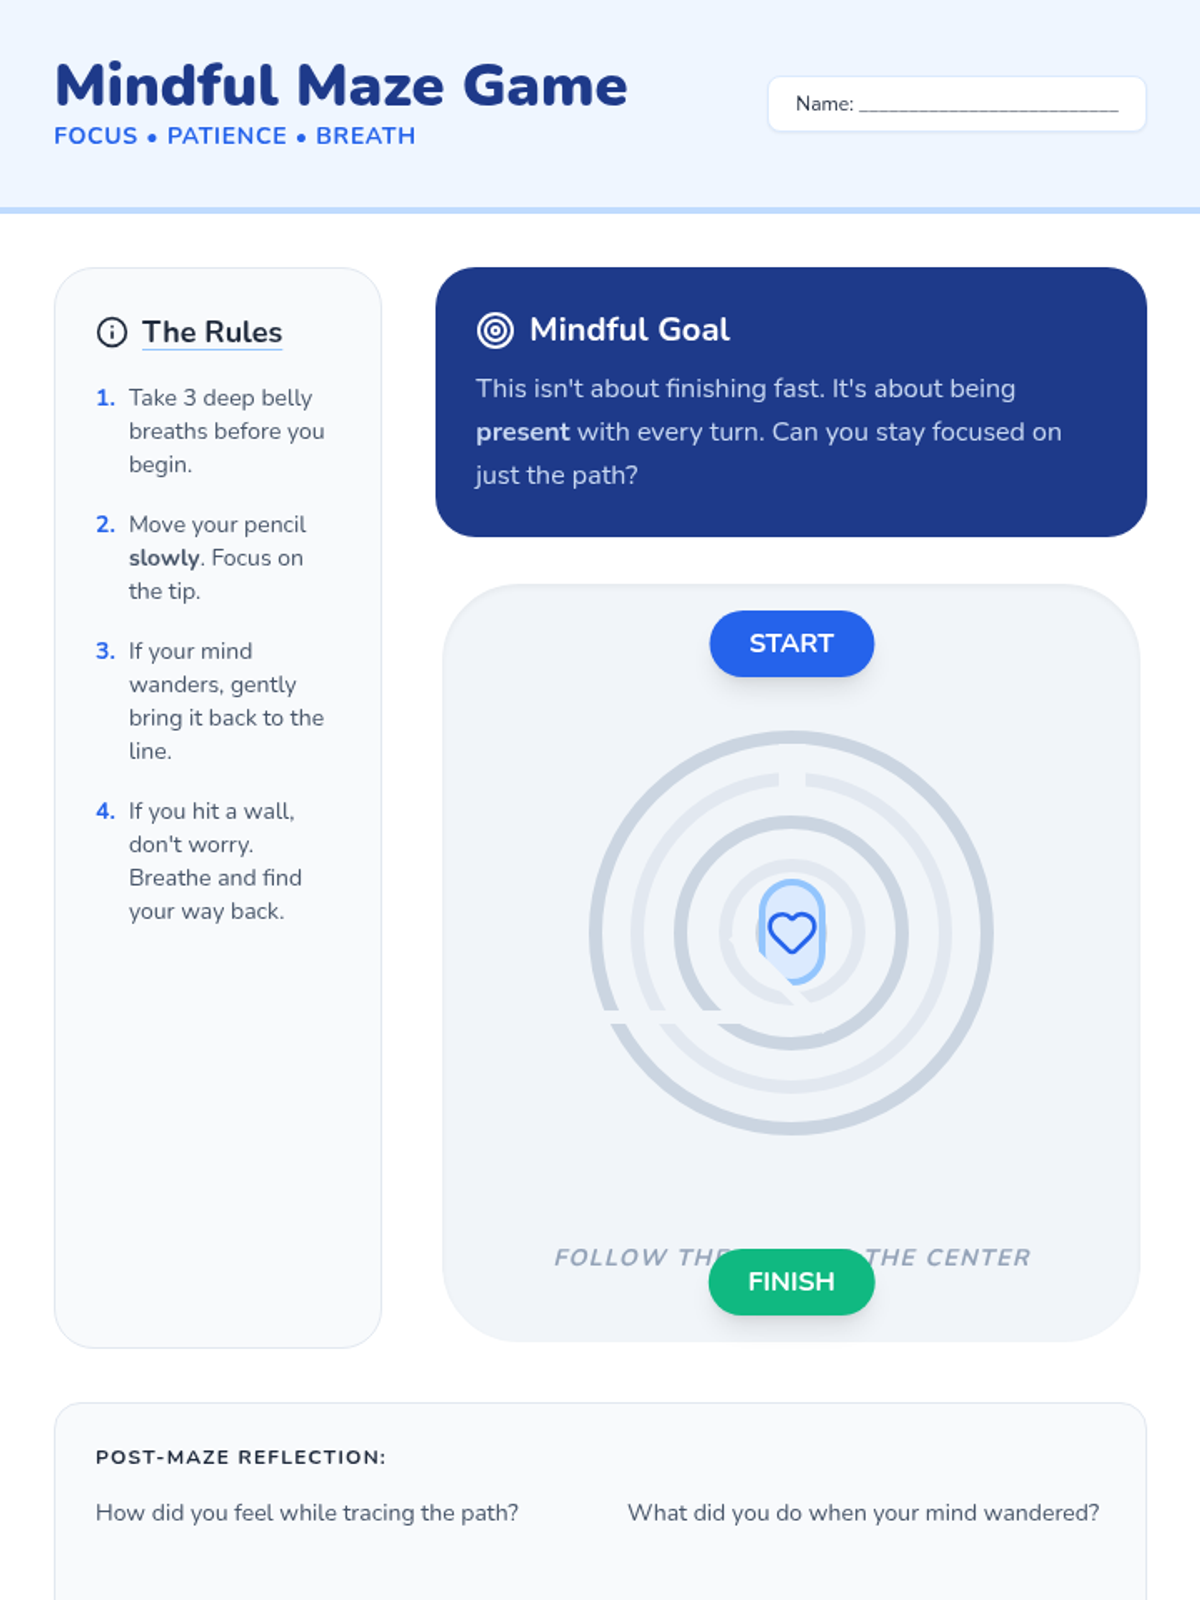Click the Mindful Goal heading text
The image size is (1200, 1600).
point(630,330)
